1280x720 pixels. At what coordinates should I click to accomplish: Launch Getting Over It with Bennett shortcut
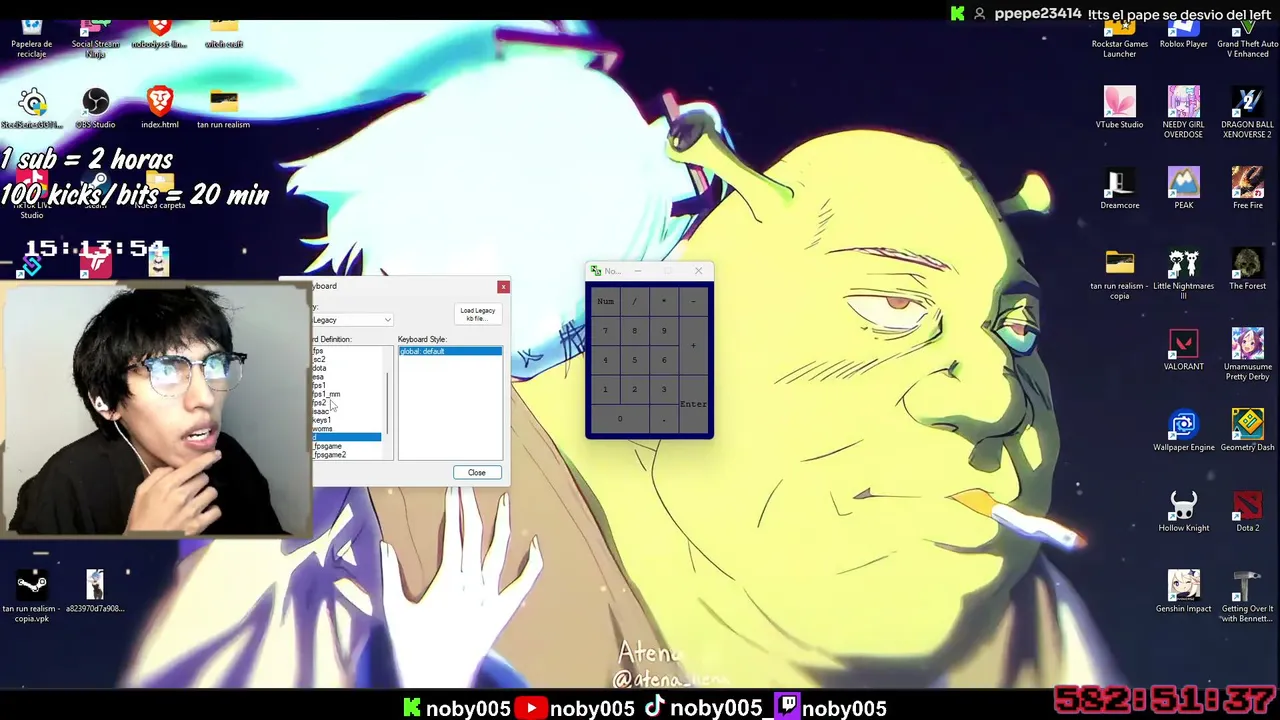coord(1247,596)
